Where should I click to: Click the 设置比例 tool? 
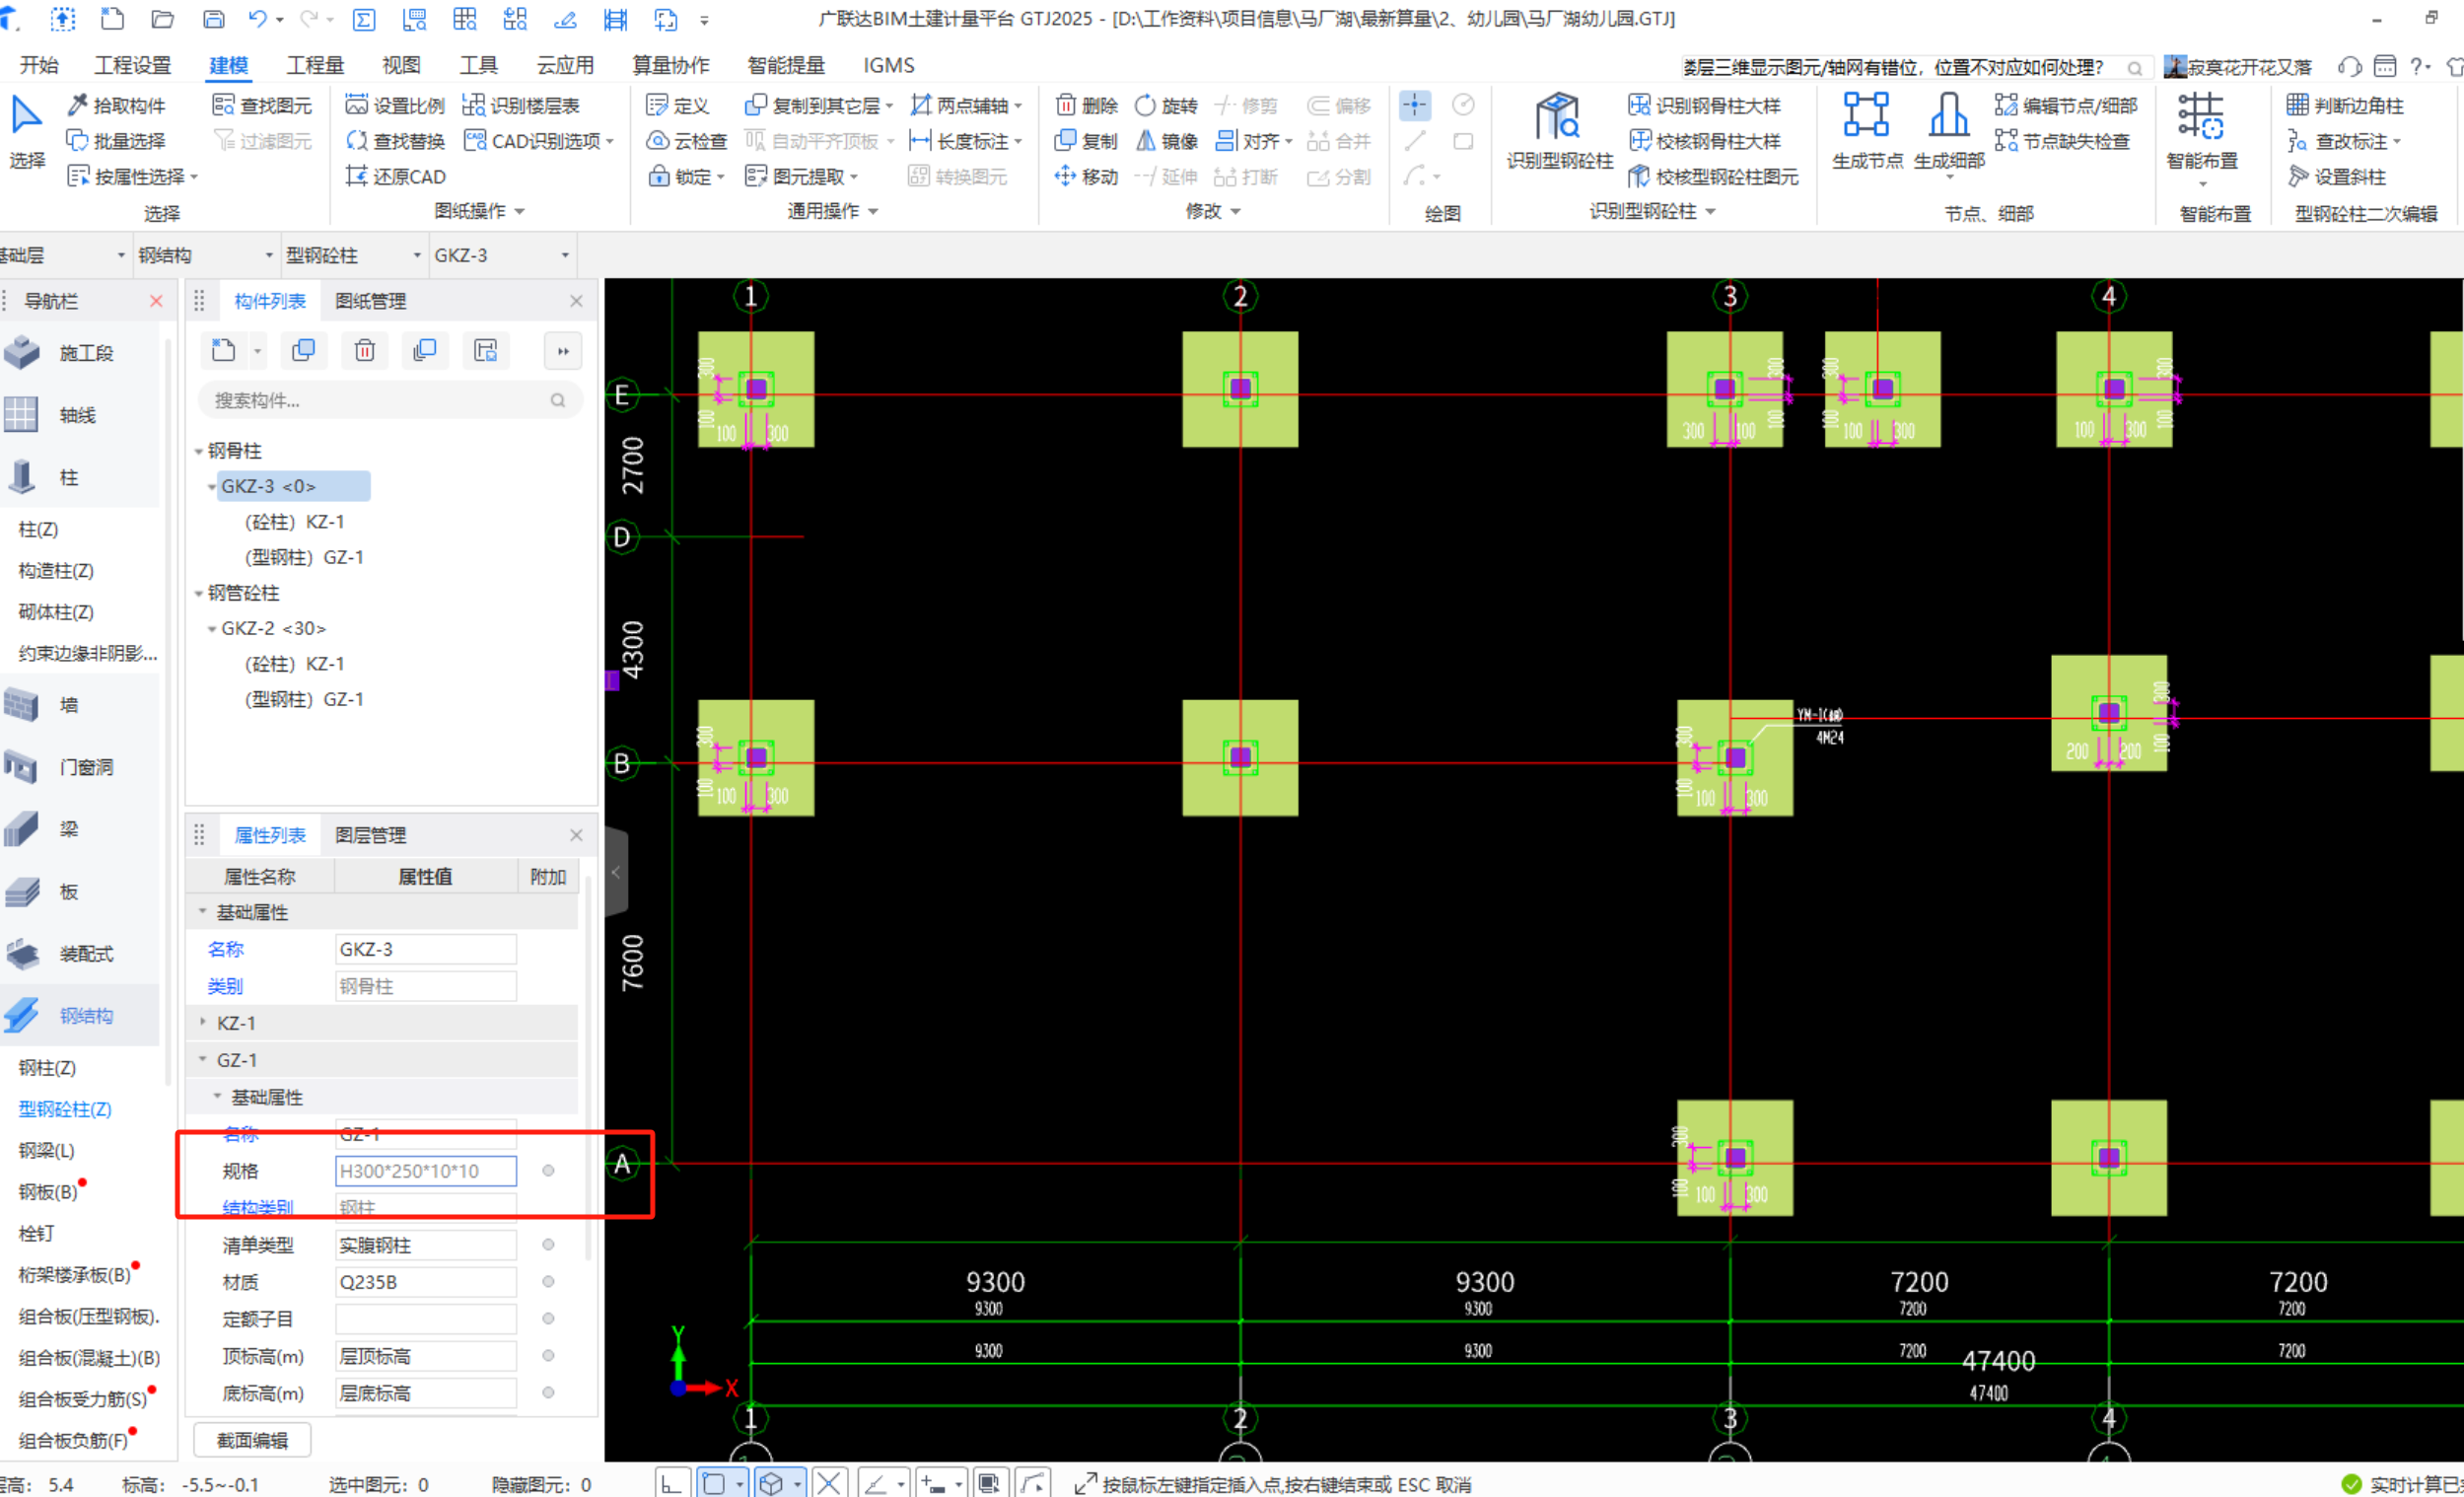[x=395, y=106]
